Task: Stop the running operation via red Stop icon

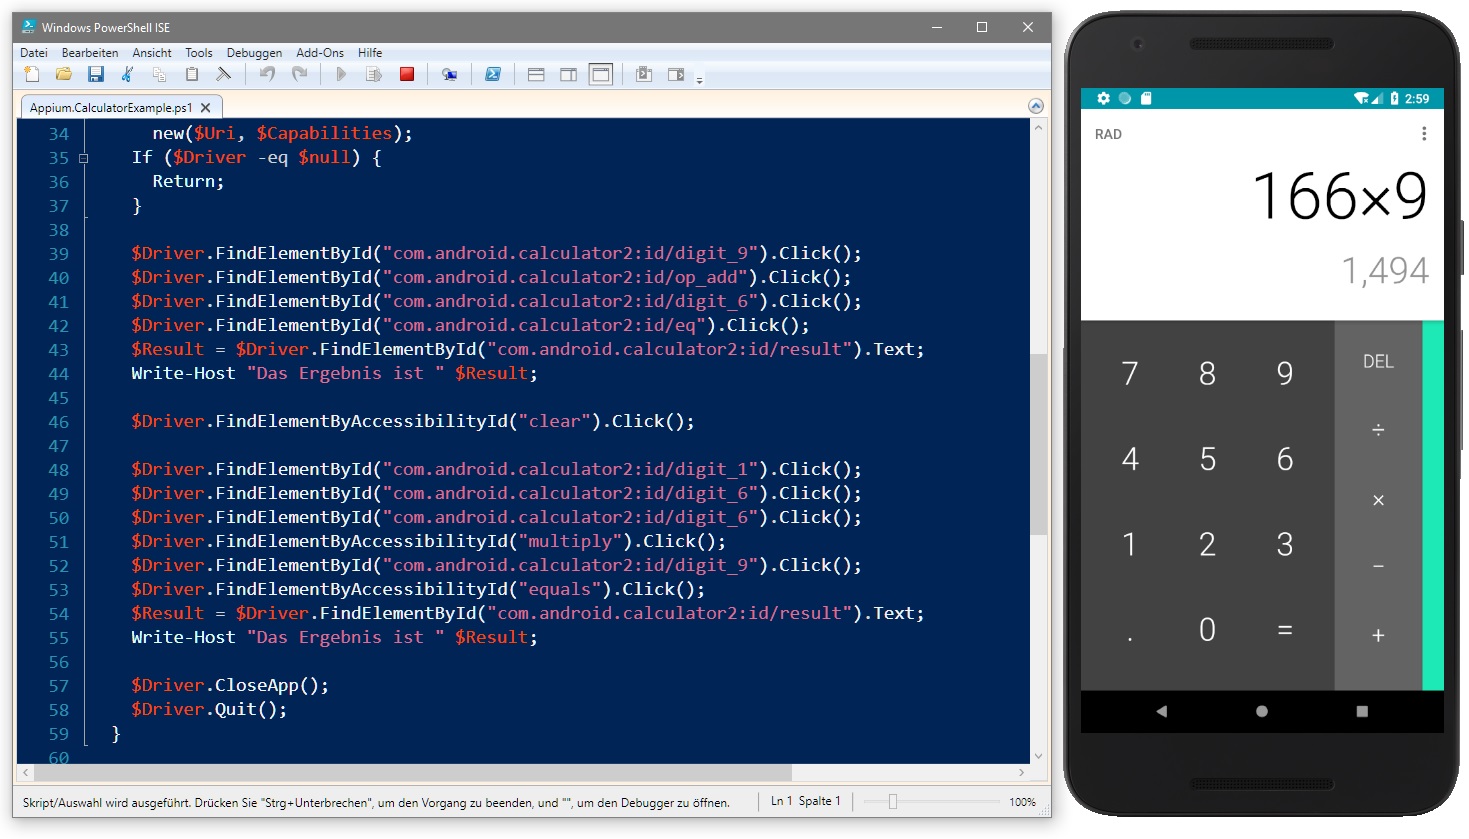Action: point(407,74)
